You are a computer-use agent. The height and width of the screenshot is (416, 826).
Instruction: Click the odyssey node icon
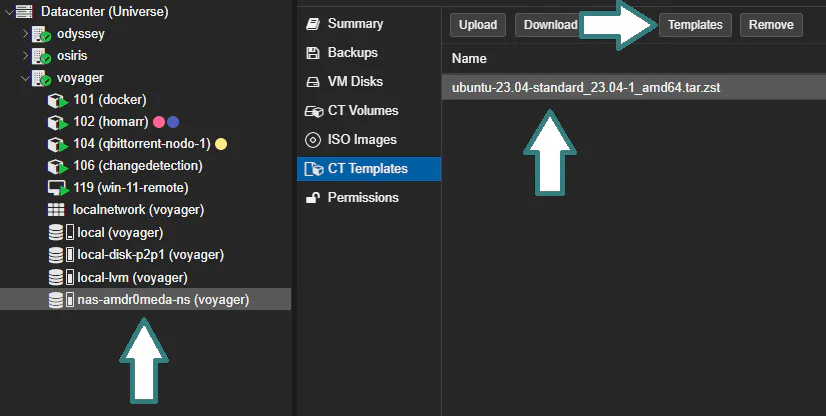click(x=41, y=34)
